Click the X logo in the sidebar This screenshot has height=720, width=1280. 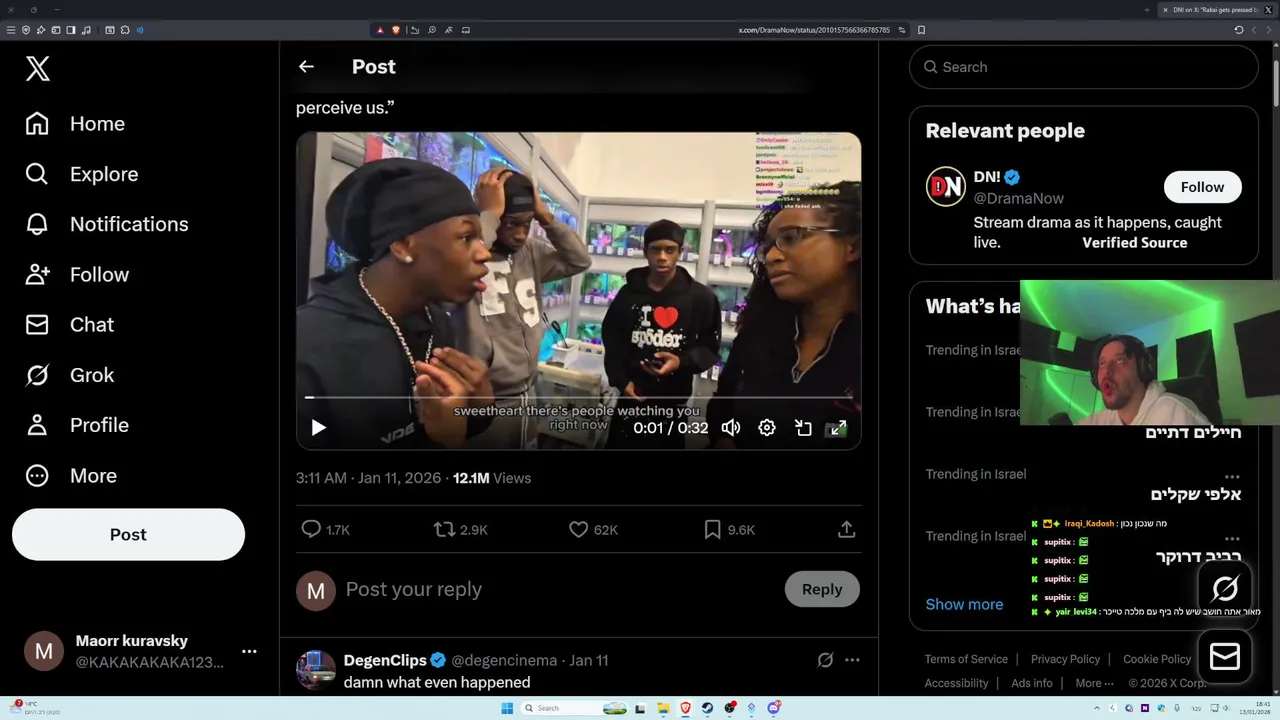point(38,68)
